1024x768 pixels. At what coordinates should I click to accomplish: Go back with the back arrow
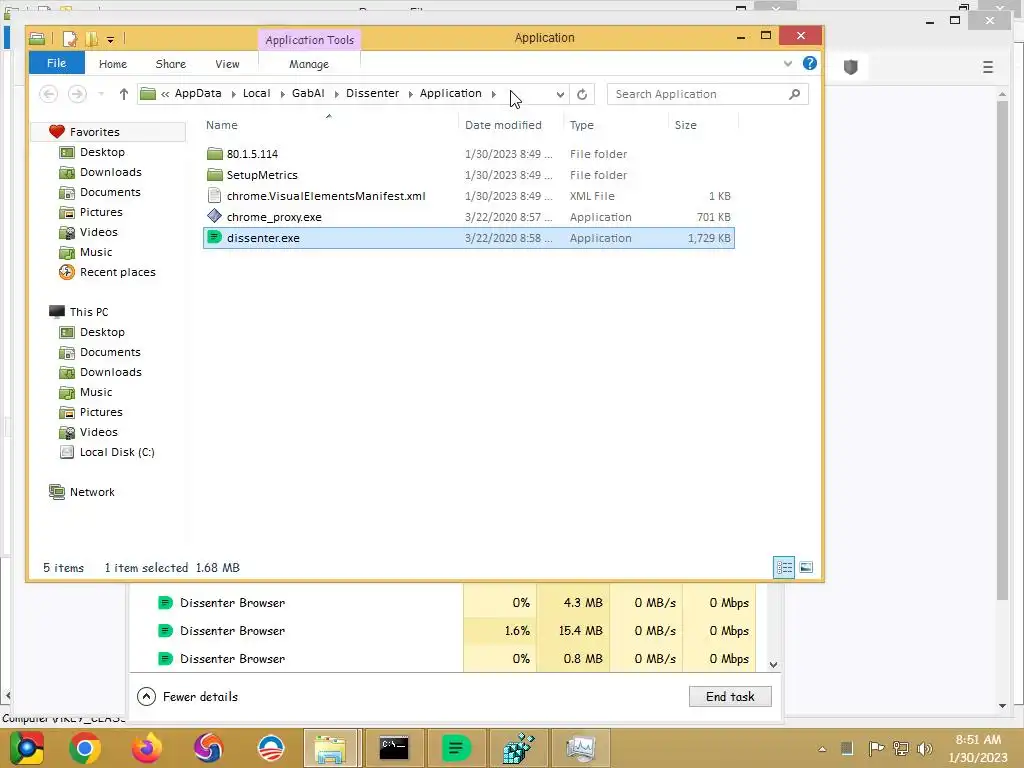pos(48,94)
